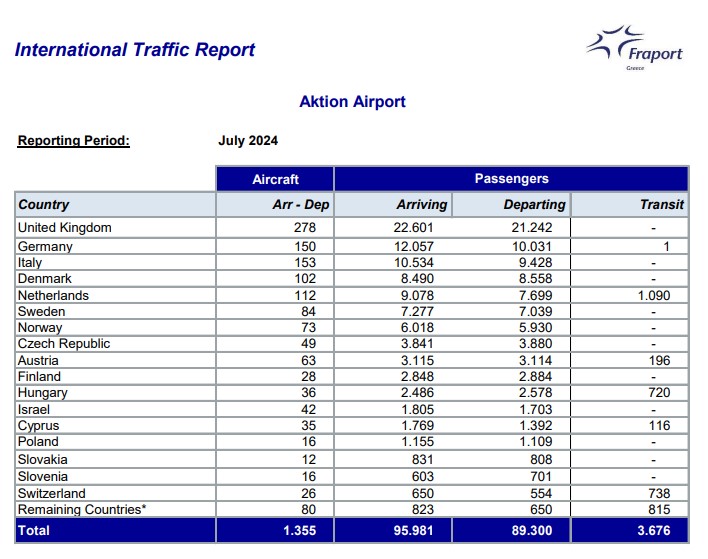The width and height of the screenshot is (708, 559).
Task: Select the 'July 2024' period value
Action: (x=248, y=140)
